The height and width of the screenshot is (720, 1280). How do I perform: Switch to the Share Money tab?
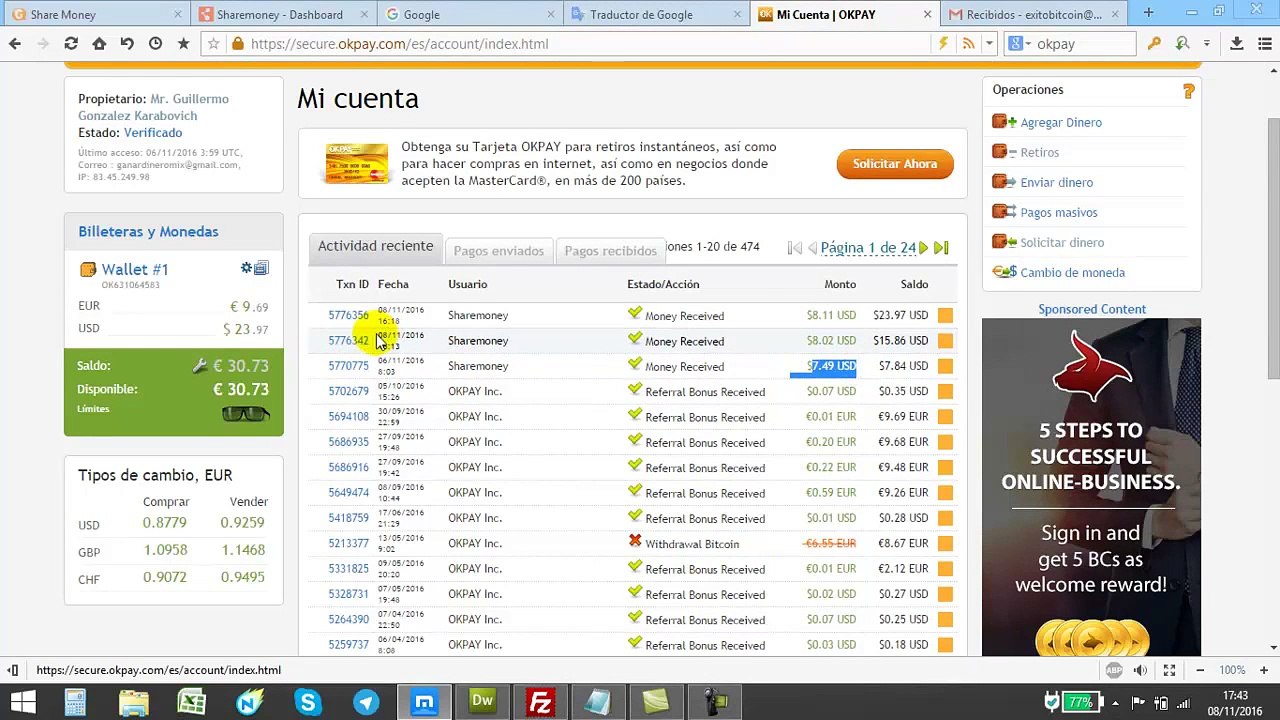pyautogui.click(x=95, y=14)
